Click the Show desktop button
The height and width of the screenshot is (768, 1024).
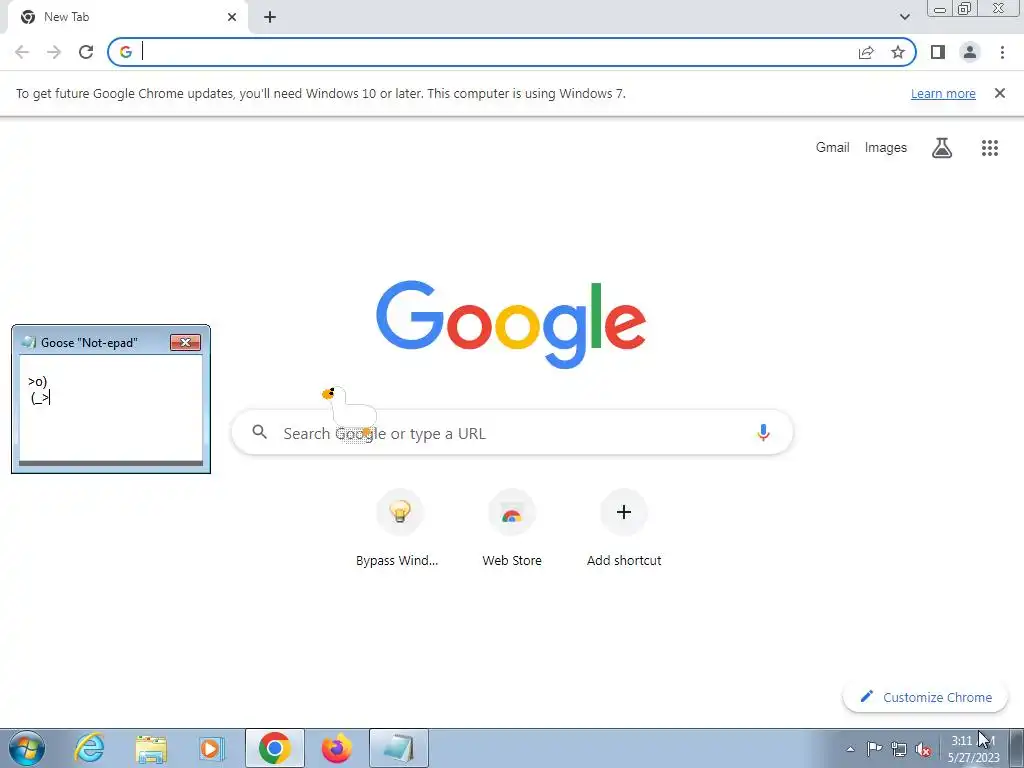[x=1016, y=748]
